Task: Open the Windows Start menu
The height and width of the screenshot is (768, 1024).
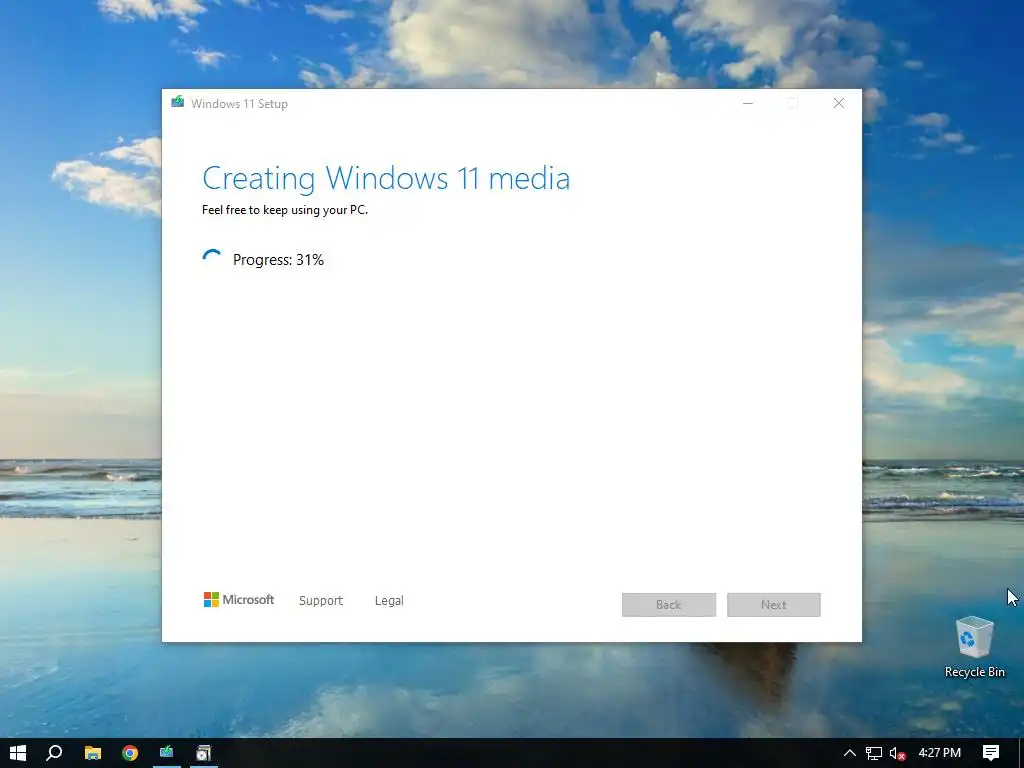Action: pyautogui.click(x=18, y=753)
